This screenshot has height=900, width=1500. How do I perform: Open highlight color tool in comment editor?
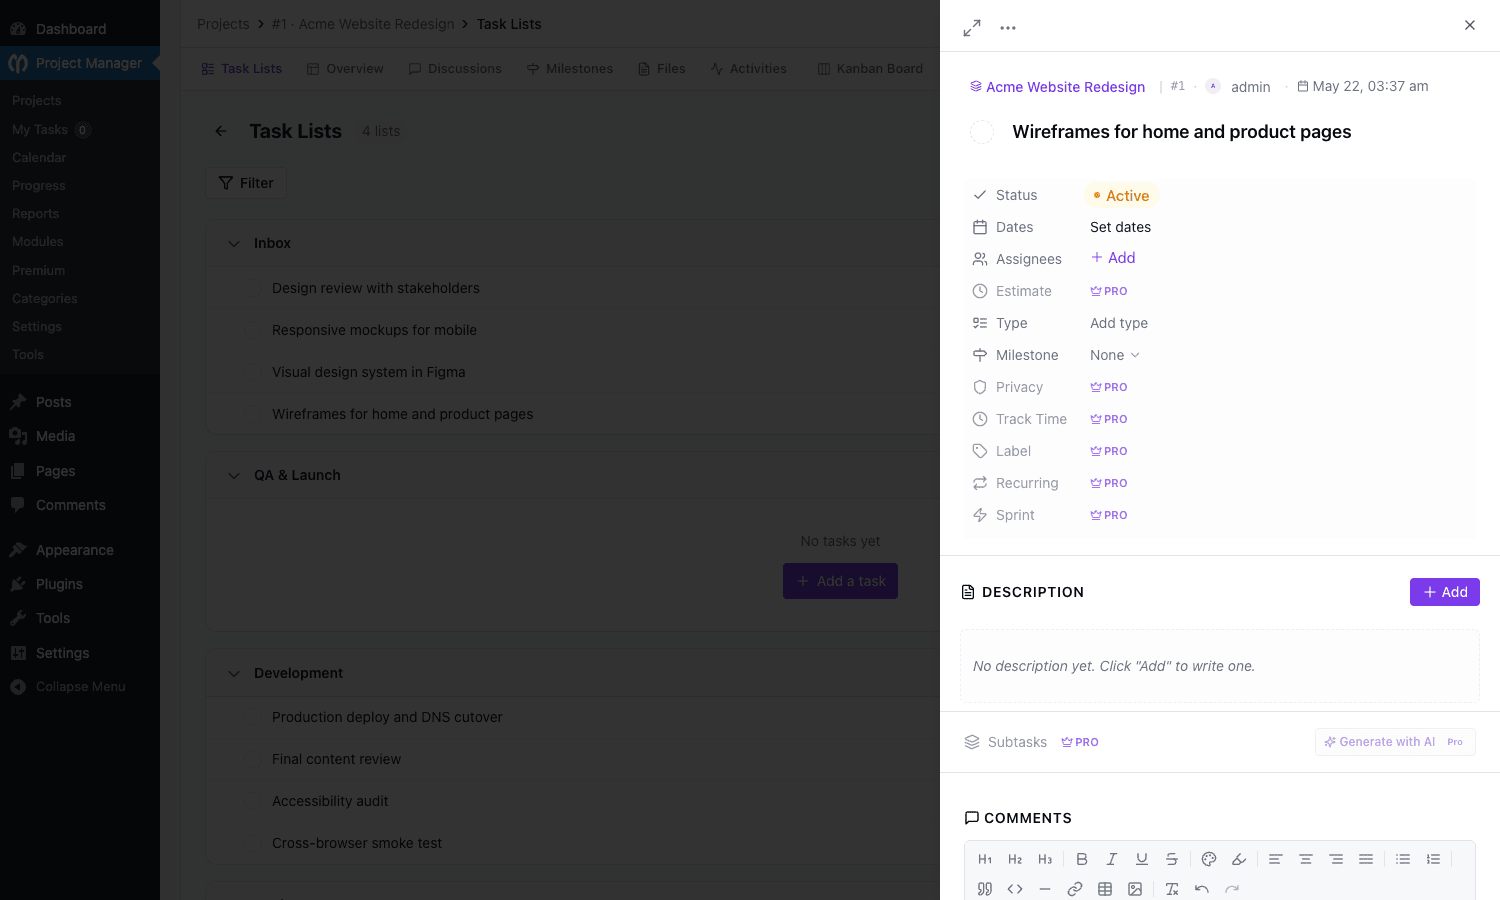(x=1239, y=859)
